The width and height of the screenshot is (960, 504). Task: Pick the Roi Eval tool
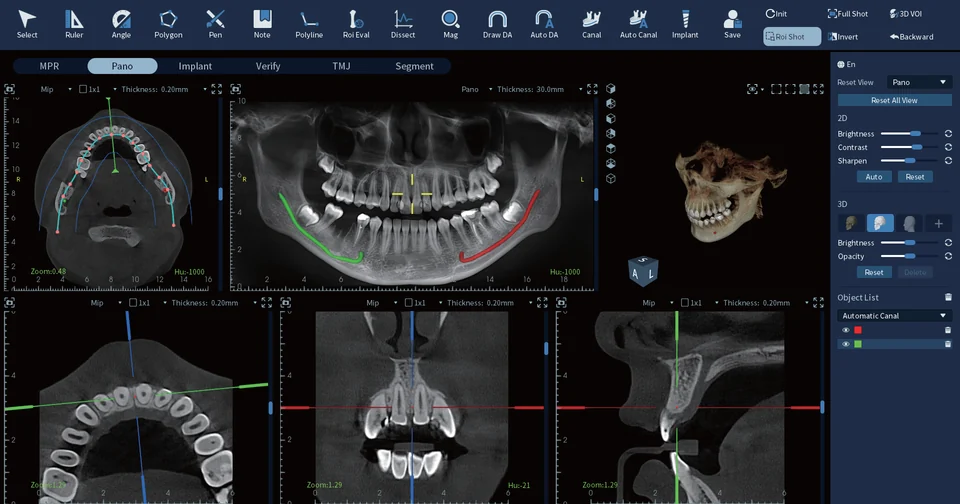356,24
